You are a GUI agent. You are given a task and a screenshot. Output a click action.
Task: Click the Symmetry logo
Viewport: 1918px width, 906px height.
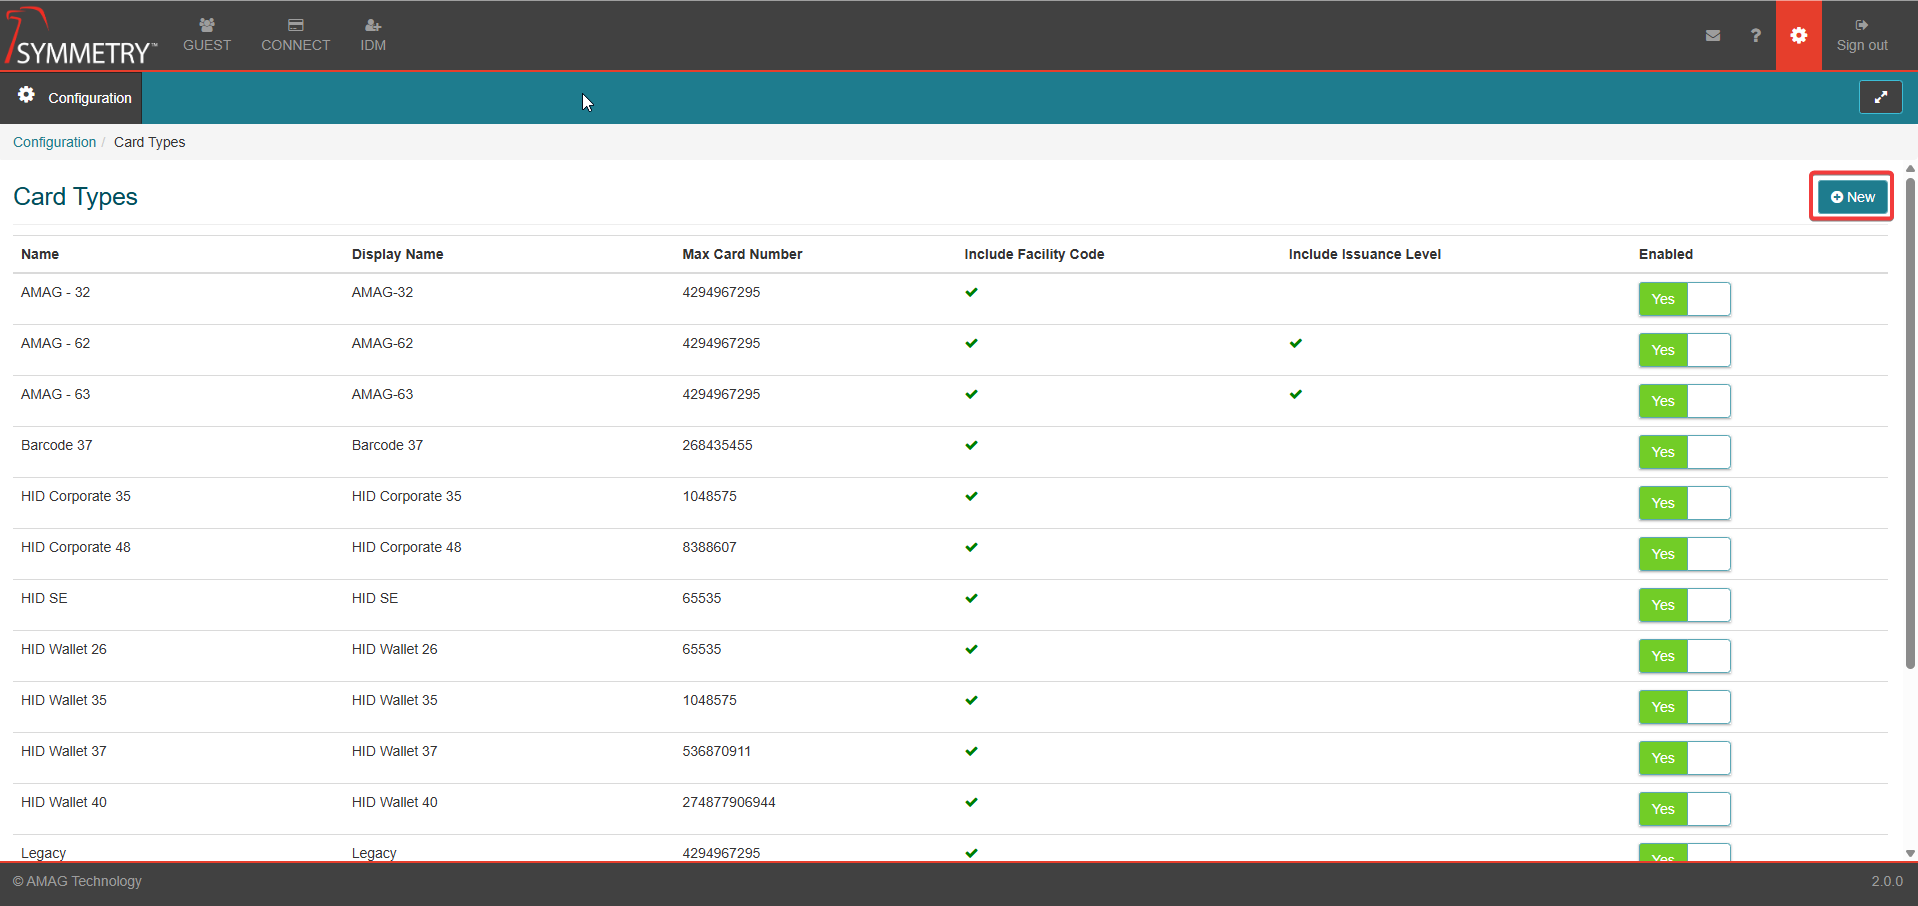pyautogui.click(x=82, y=38)
